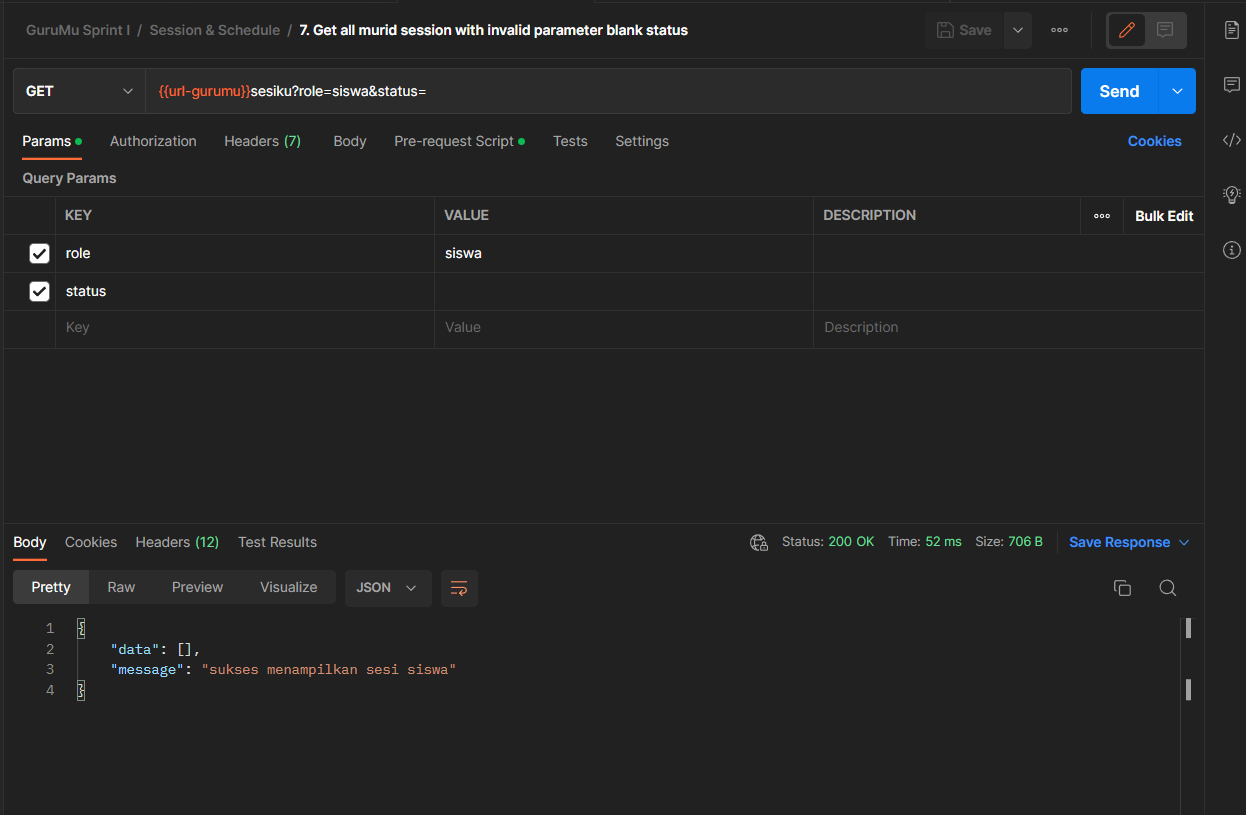This screenshot has height=815, width=1246.
Task: Open the info icon in right sidebar
Action: pyautogui.click(x=1231, y=249)
